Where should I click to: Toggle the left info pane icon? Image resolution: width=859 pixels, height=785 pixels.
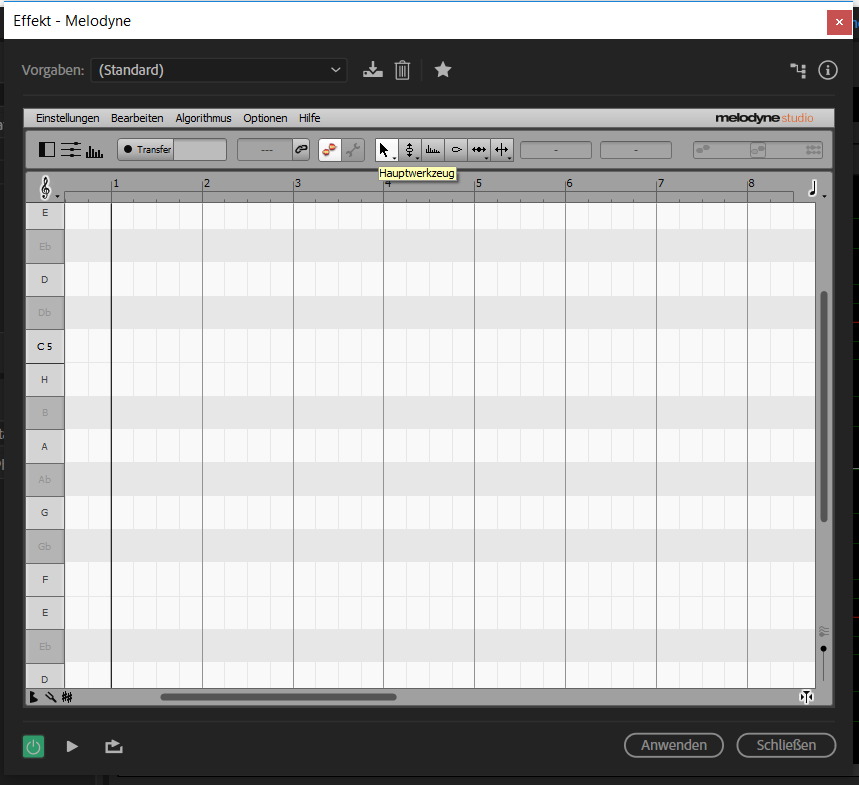tap(47, 150)
